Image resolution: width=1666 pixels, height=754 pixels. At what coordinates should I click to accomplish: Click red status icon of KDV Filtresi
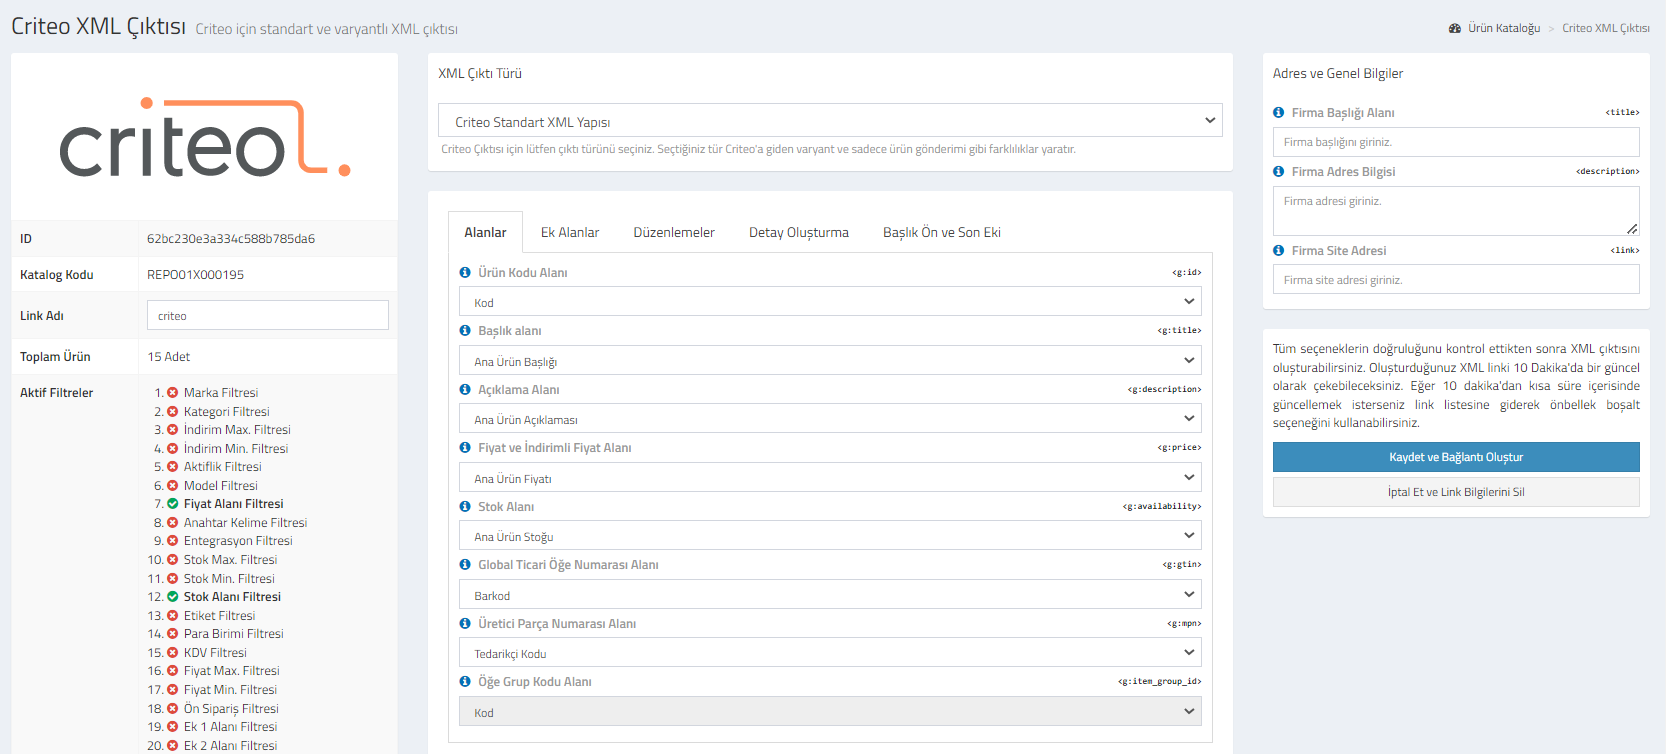pyautogui.click(x=173, y=652)
